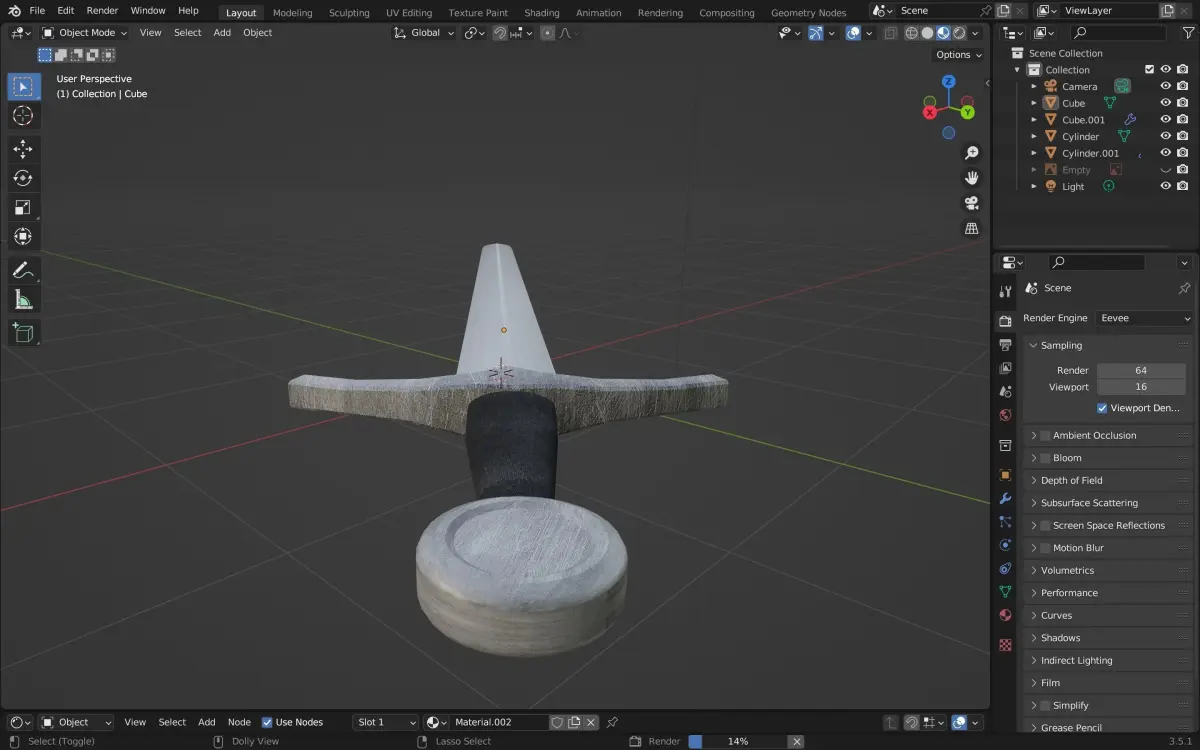Enable Motion Blur checkbox
Image resolution: width=1200 pixels, height=750 pixels.
[1045, 548]
